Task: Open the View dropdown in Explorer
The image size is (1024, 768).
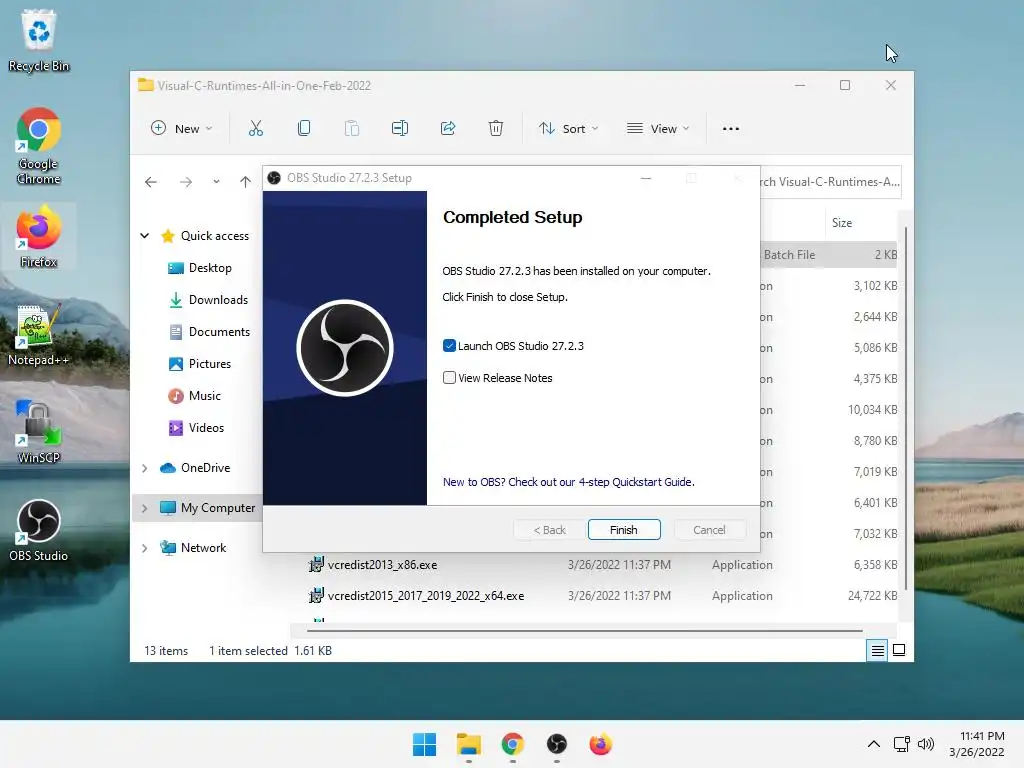Action: [658, 129]
